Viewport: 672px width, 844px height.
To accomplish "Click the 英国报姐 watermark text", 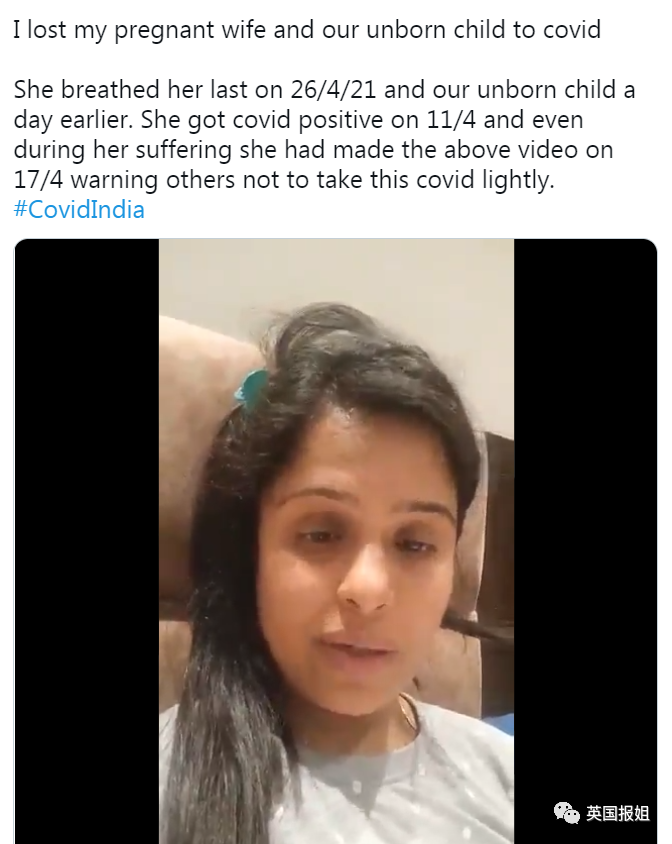I will click(618, 813).
